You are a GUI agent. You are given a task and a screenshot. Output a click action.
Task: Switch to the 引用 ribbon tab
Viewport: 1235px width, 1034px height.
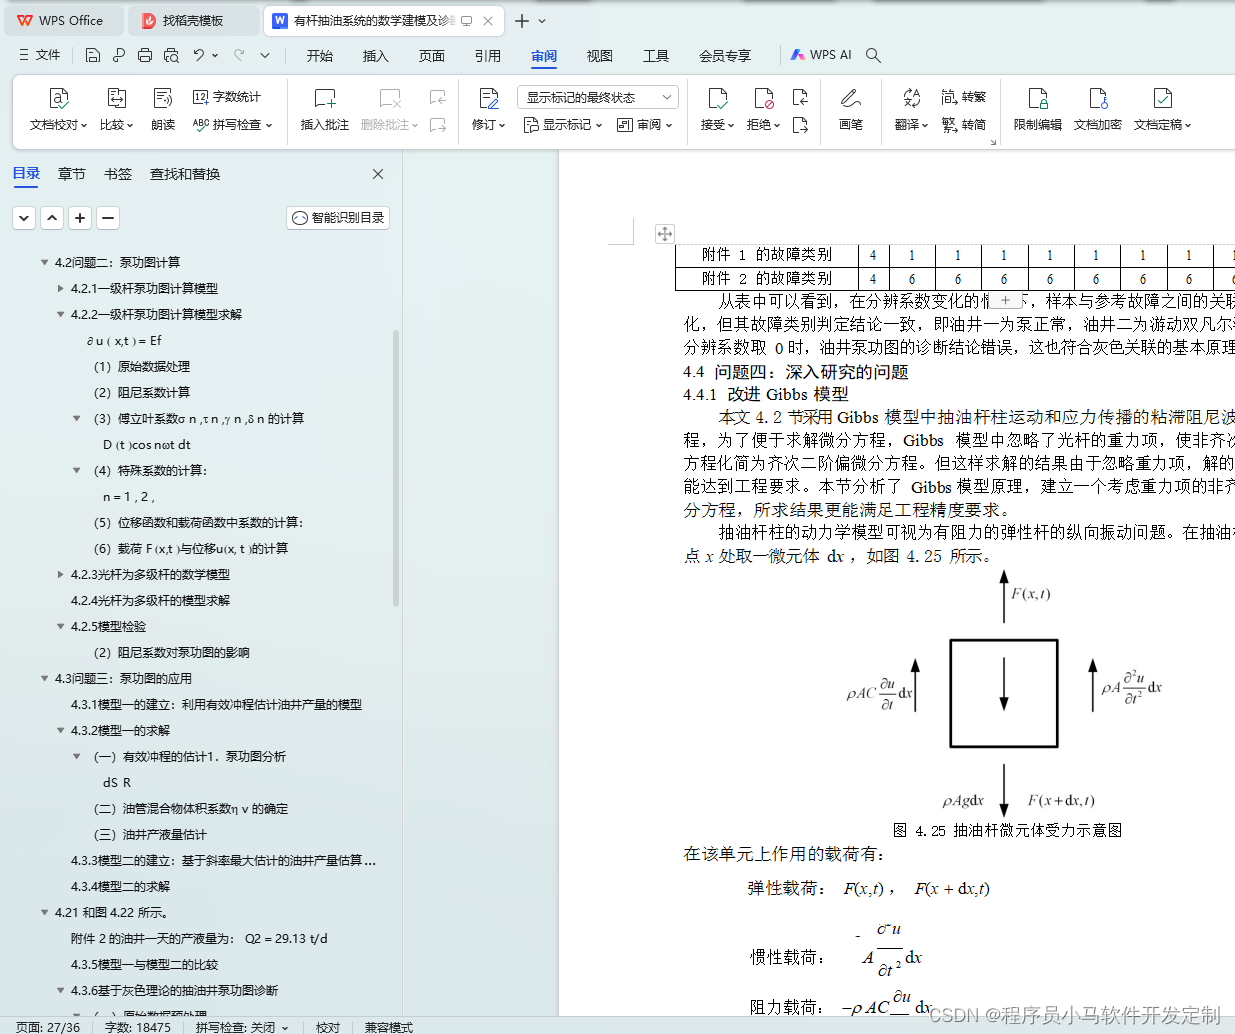(x=488, y=56)
